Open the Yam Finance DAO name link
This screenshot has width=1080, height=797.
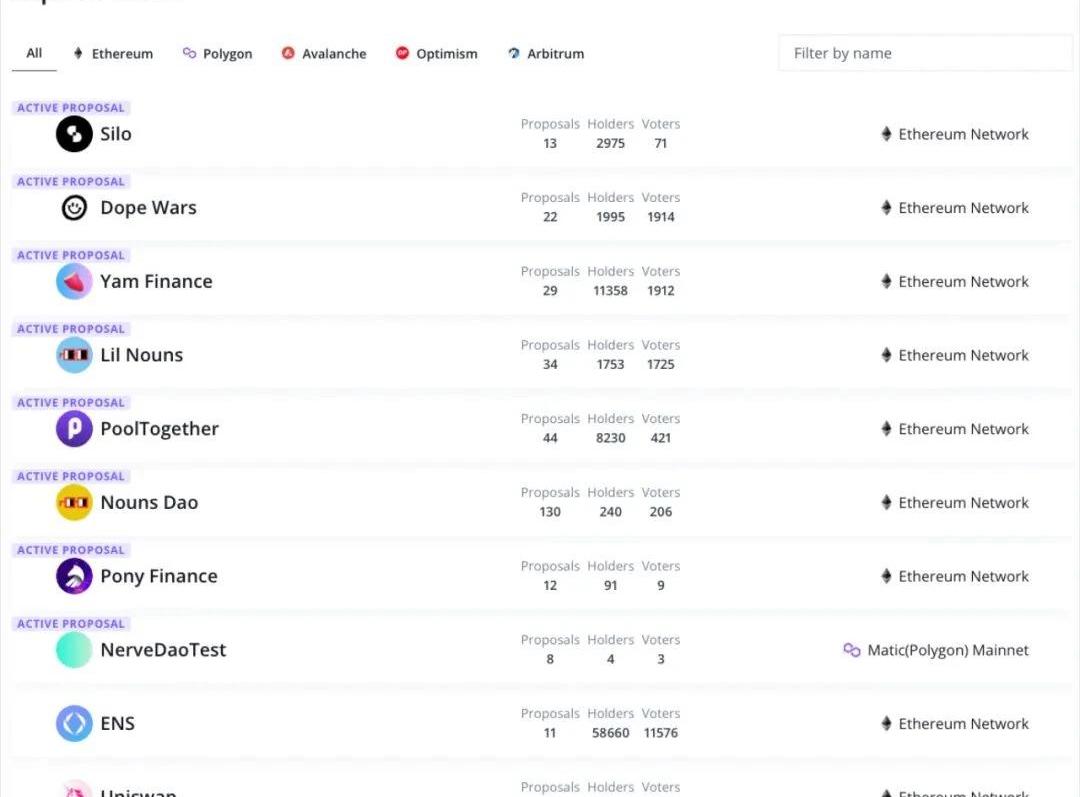[x=156, y=282]
